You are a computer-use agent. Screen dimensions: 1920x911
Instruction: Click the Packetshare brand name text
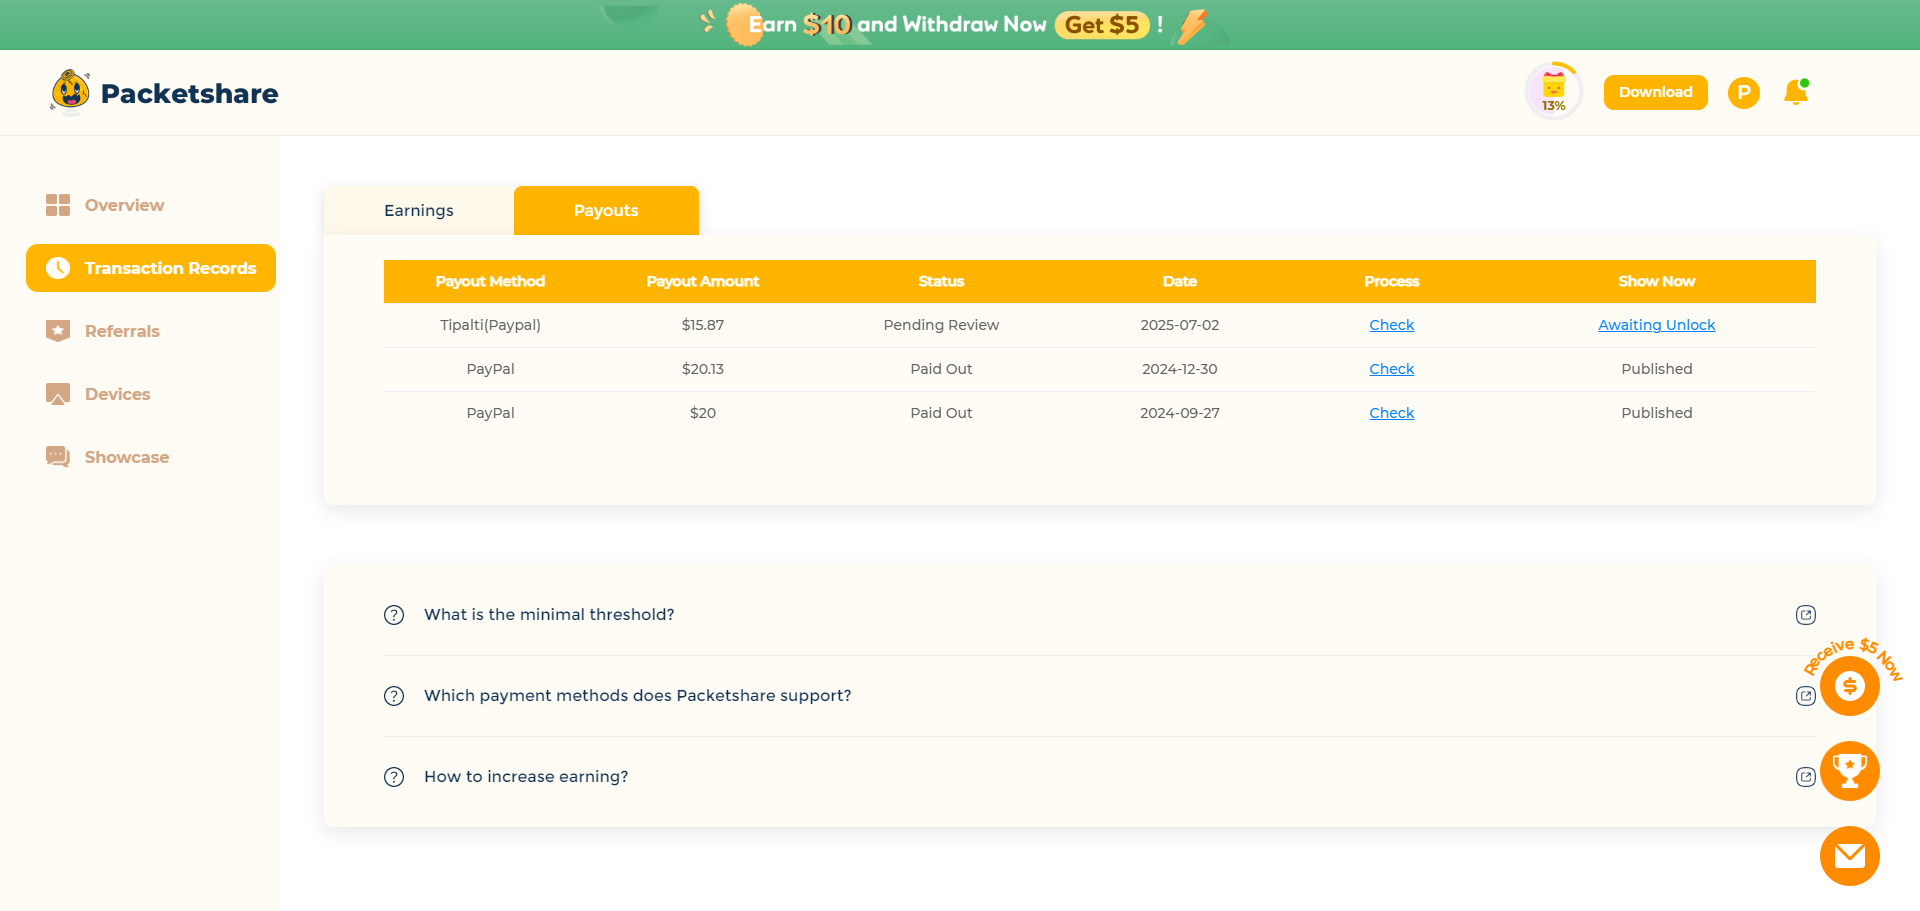tap(189, 93)
